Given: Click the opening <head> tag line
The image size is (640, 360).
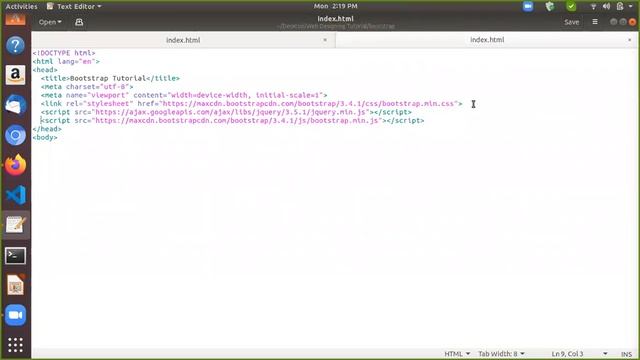Looking at the screenshot, I should (45, 70).
